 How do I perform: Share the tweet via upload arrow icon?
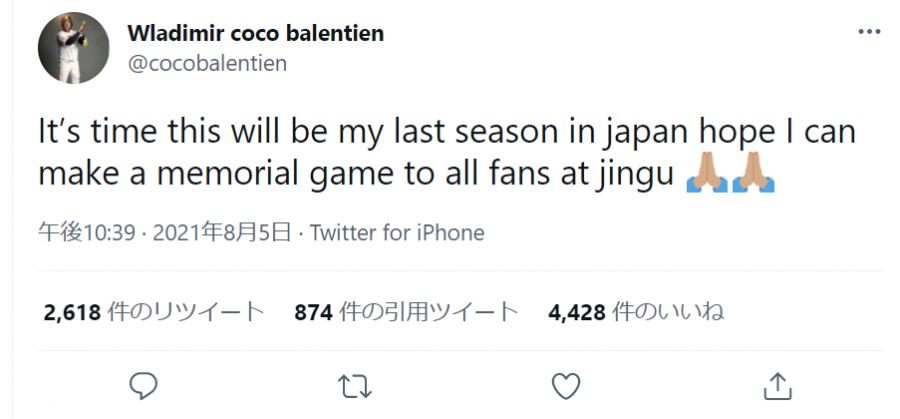777,384
